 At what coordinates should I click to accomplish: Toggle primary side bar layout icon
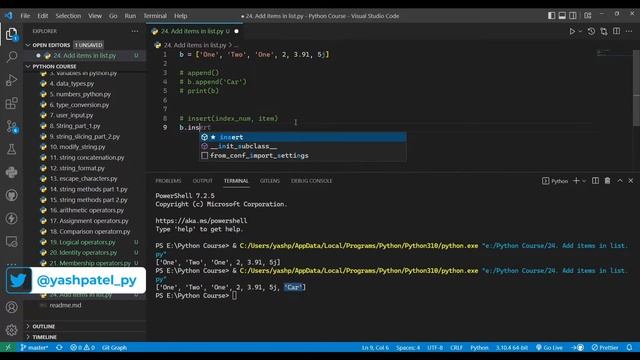point(551,16)
